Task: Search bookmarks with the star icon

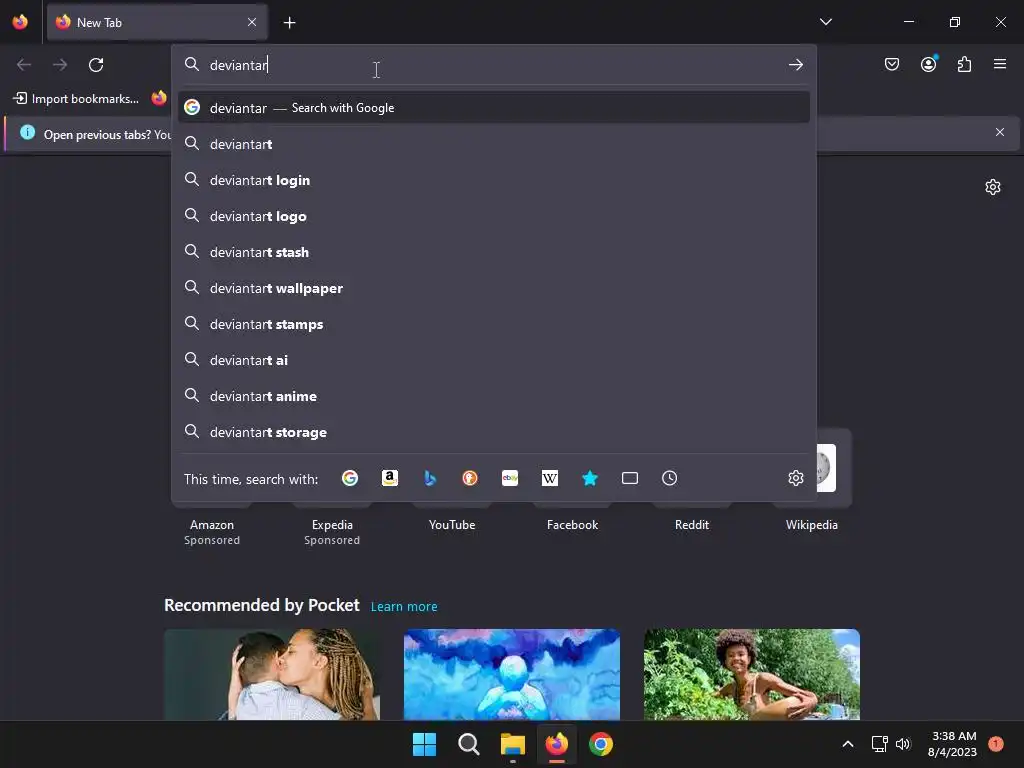Action: point(590,478)
